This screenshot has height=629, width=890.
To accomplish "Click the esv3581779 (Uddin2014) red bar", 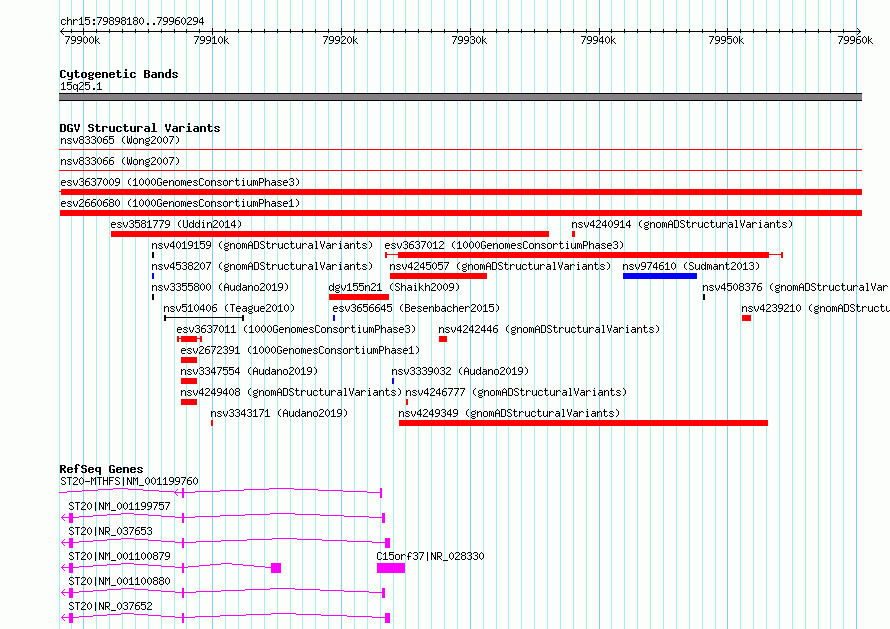I will click(x=330, y=234).
